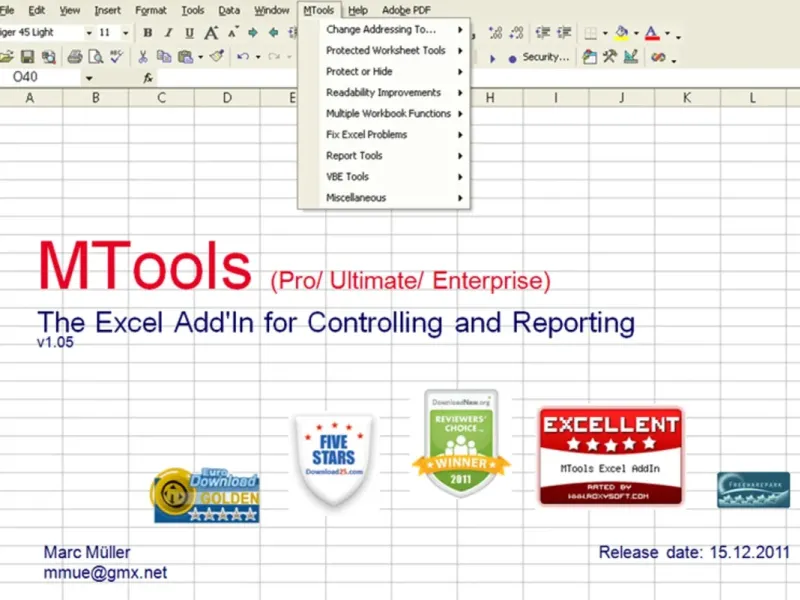This screenshot has width=800, height=600.
Task: Click the Record Macro dot
Action: tap(512, 59)
